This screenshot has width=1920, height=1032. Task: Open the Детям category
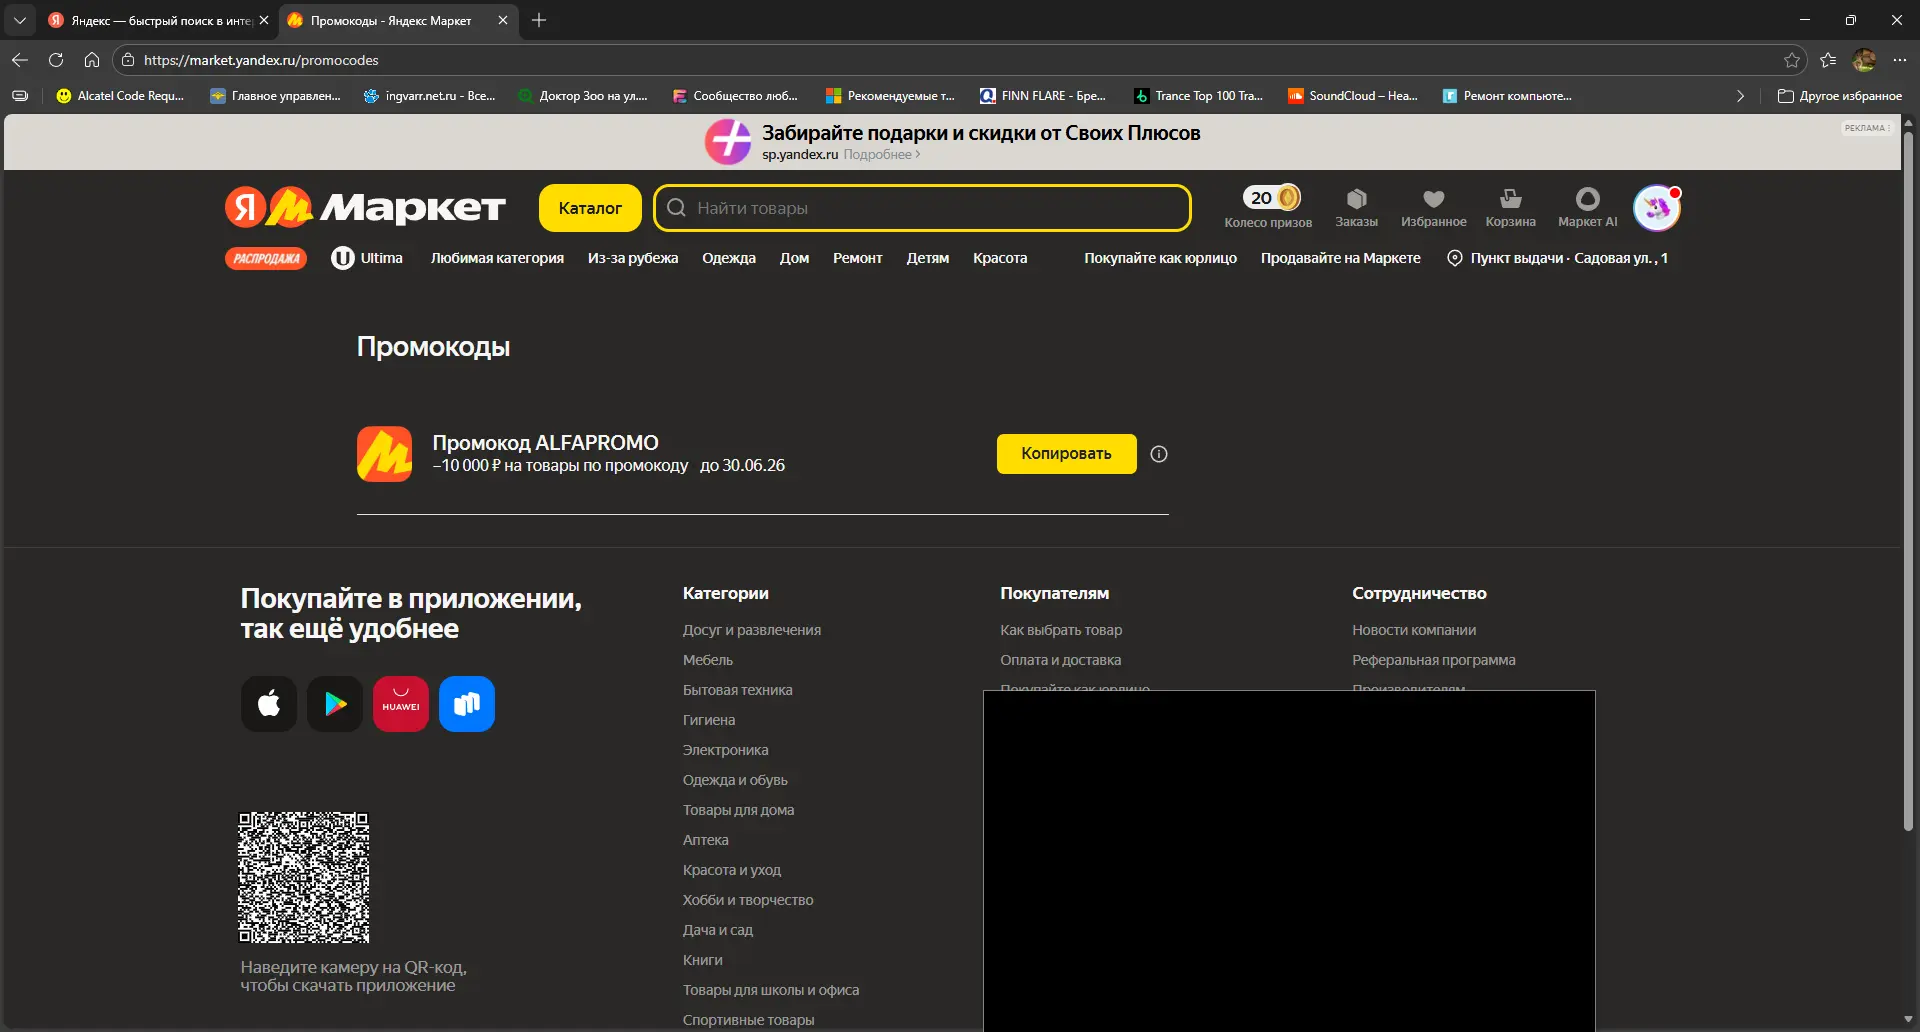928,258
